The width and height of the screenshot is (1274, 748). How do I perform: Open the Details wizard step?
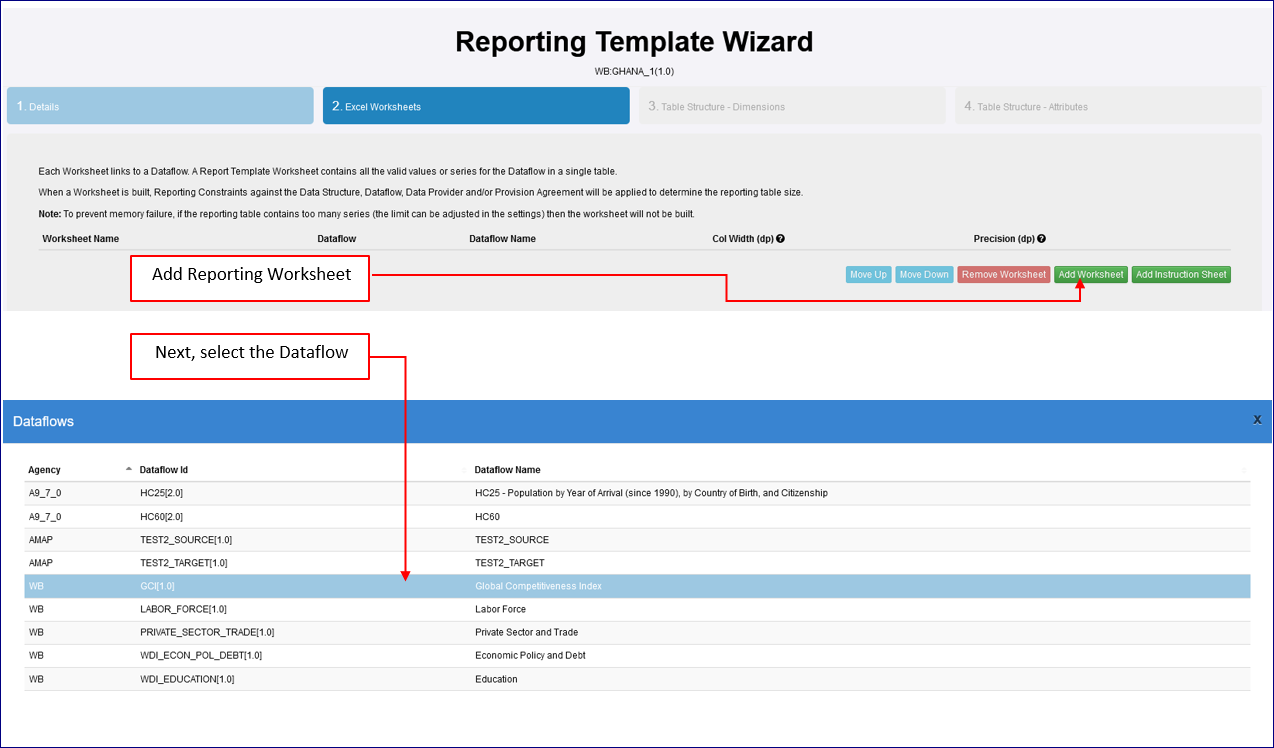point(160,106)
